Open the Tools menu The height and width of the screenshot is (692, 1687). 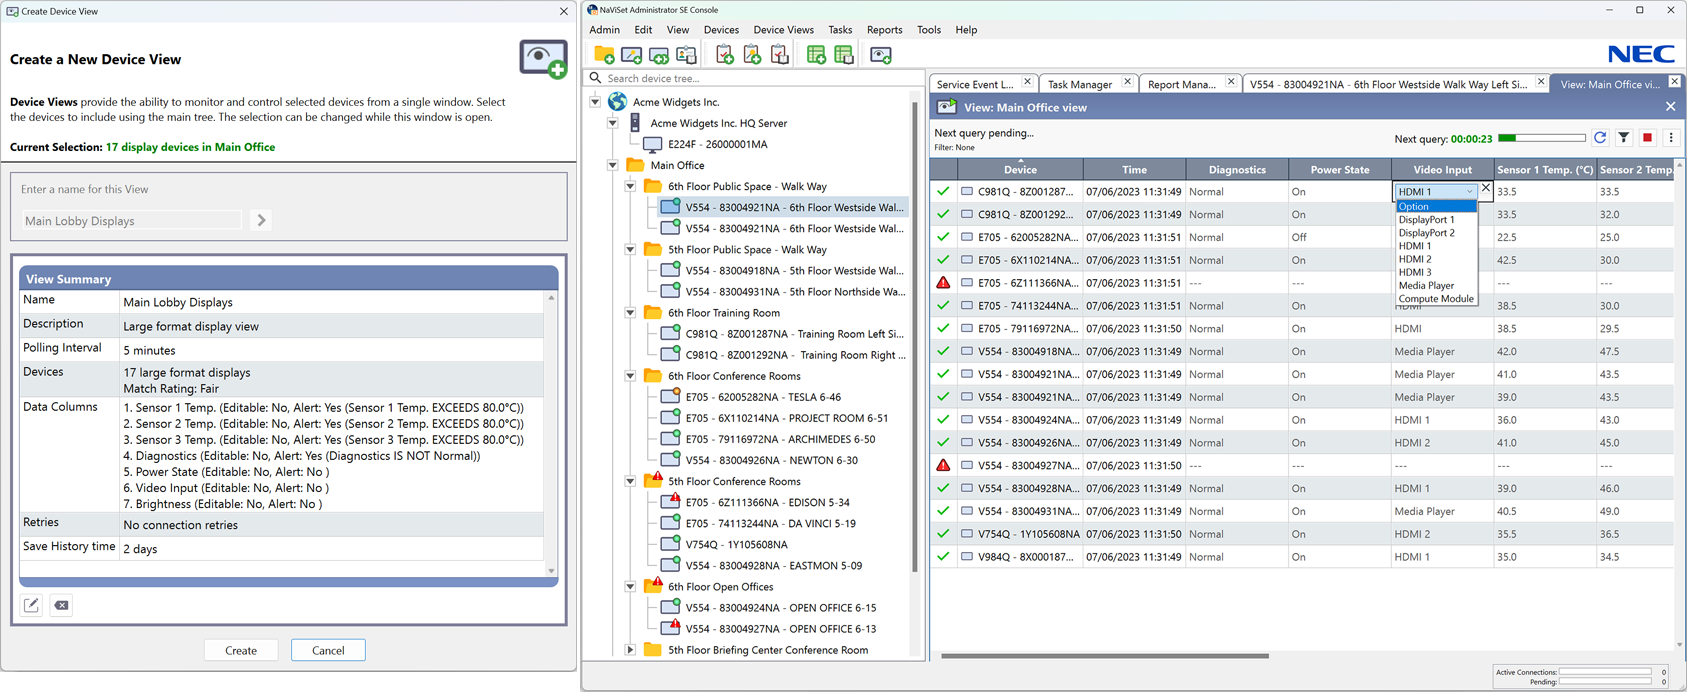(x=929, y=30)
